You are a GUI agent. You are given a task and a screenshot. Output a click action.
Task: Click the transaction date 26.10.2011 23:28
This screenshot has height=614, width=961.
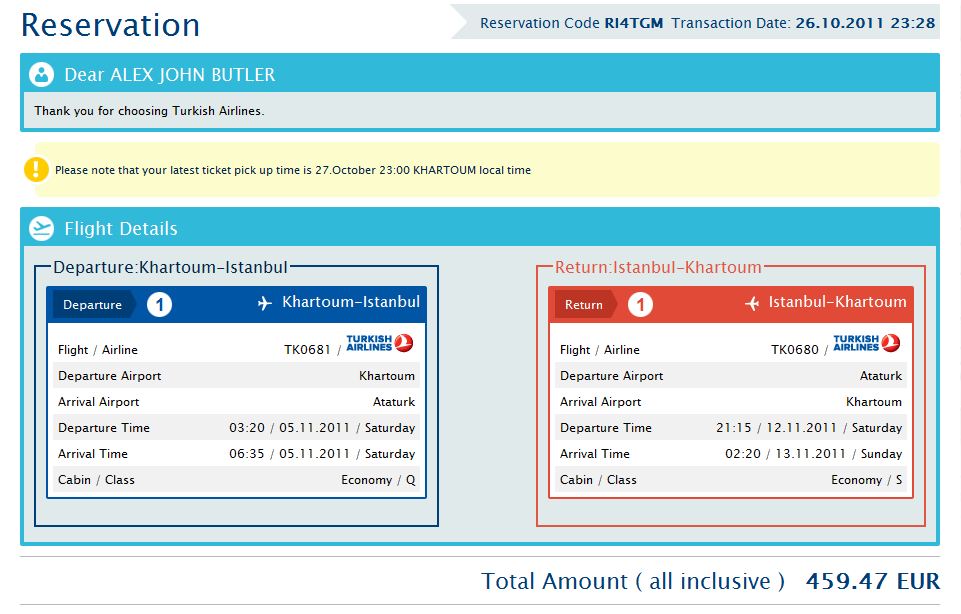coord(865,23)
